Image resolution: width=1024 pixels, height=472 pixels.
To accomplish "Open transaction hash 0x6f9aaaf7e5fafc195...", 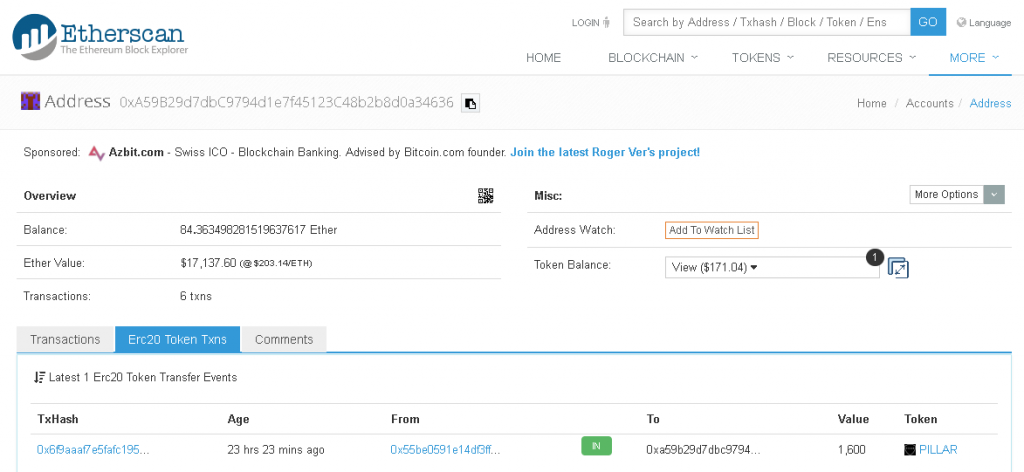I will click(93, 450).
